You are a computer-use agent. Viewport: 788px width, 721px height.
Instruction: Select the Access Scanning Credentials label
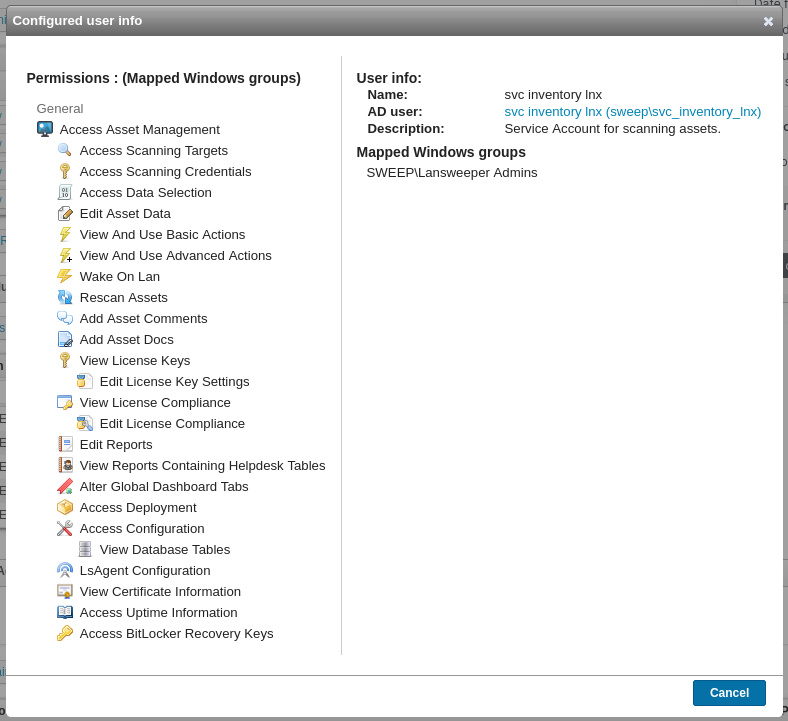(165, 172)
